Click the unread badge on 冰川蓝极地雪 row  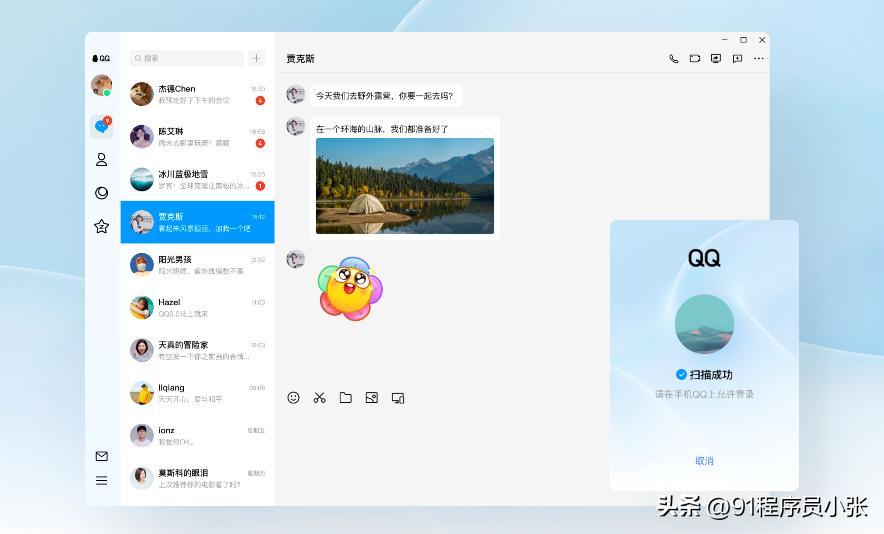pyautogui.click(x=260, y=186)
